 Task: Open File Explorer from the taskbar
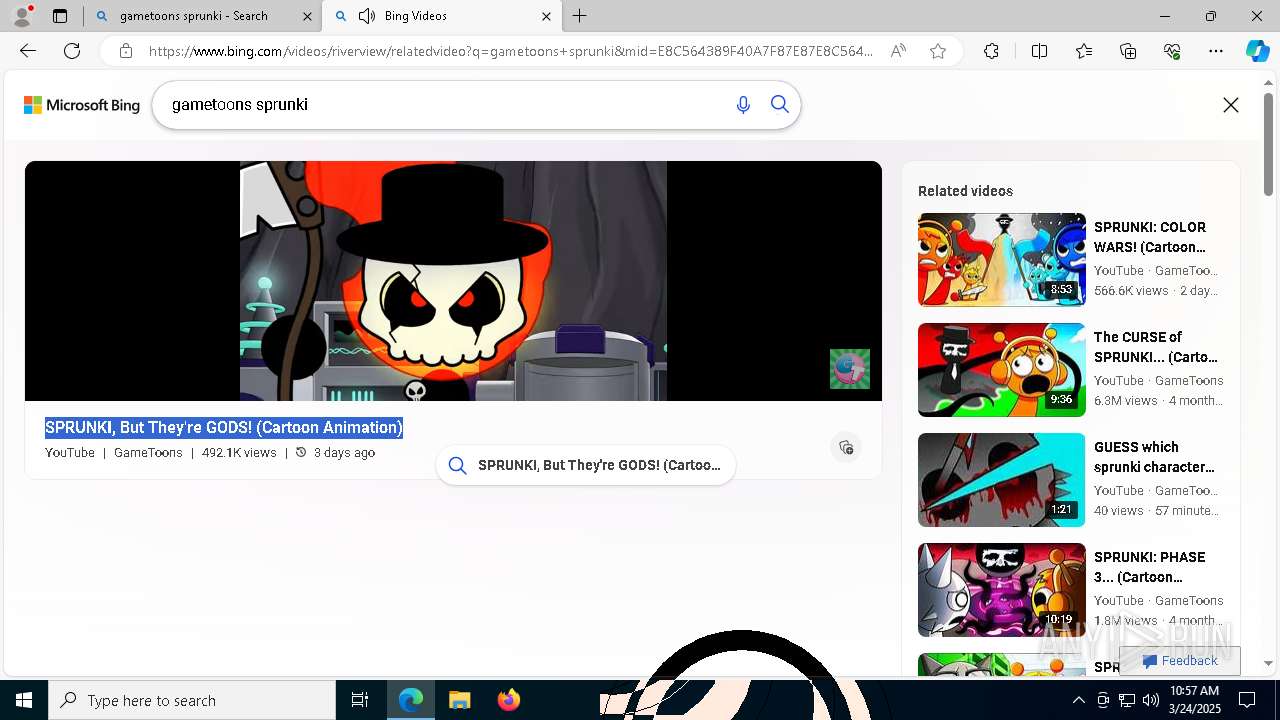pyautogui.click(x=459, y=700)
